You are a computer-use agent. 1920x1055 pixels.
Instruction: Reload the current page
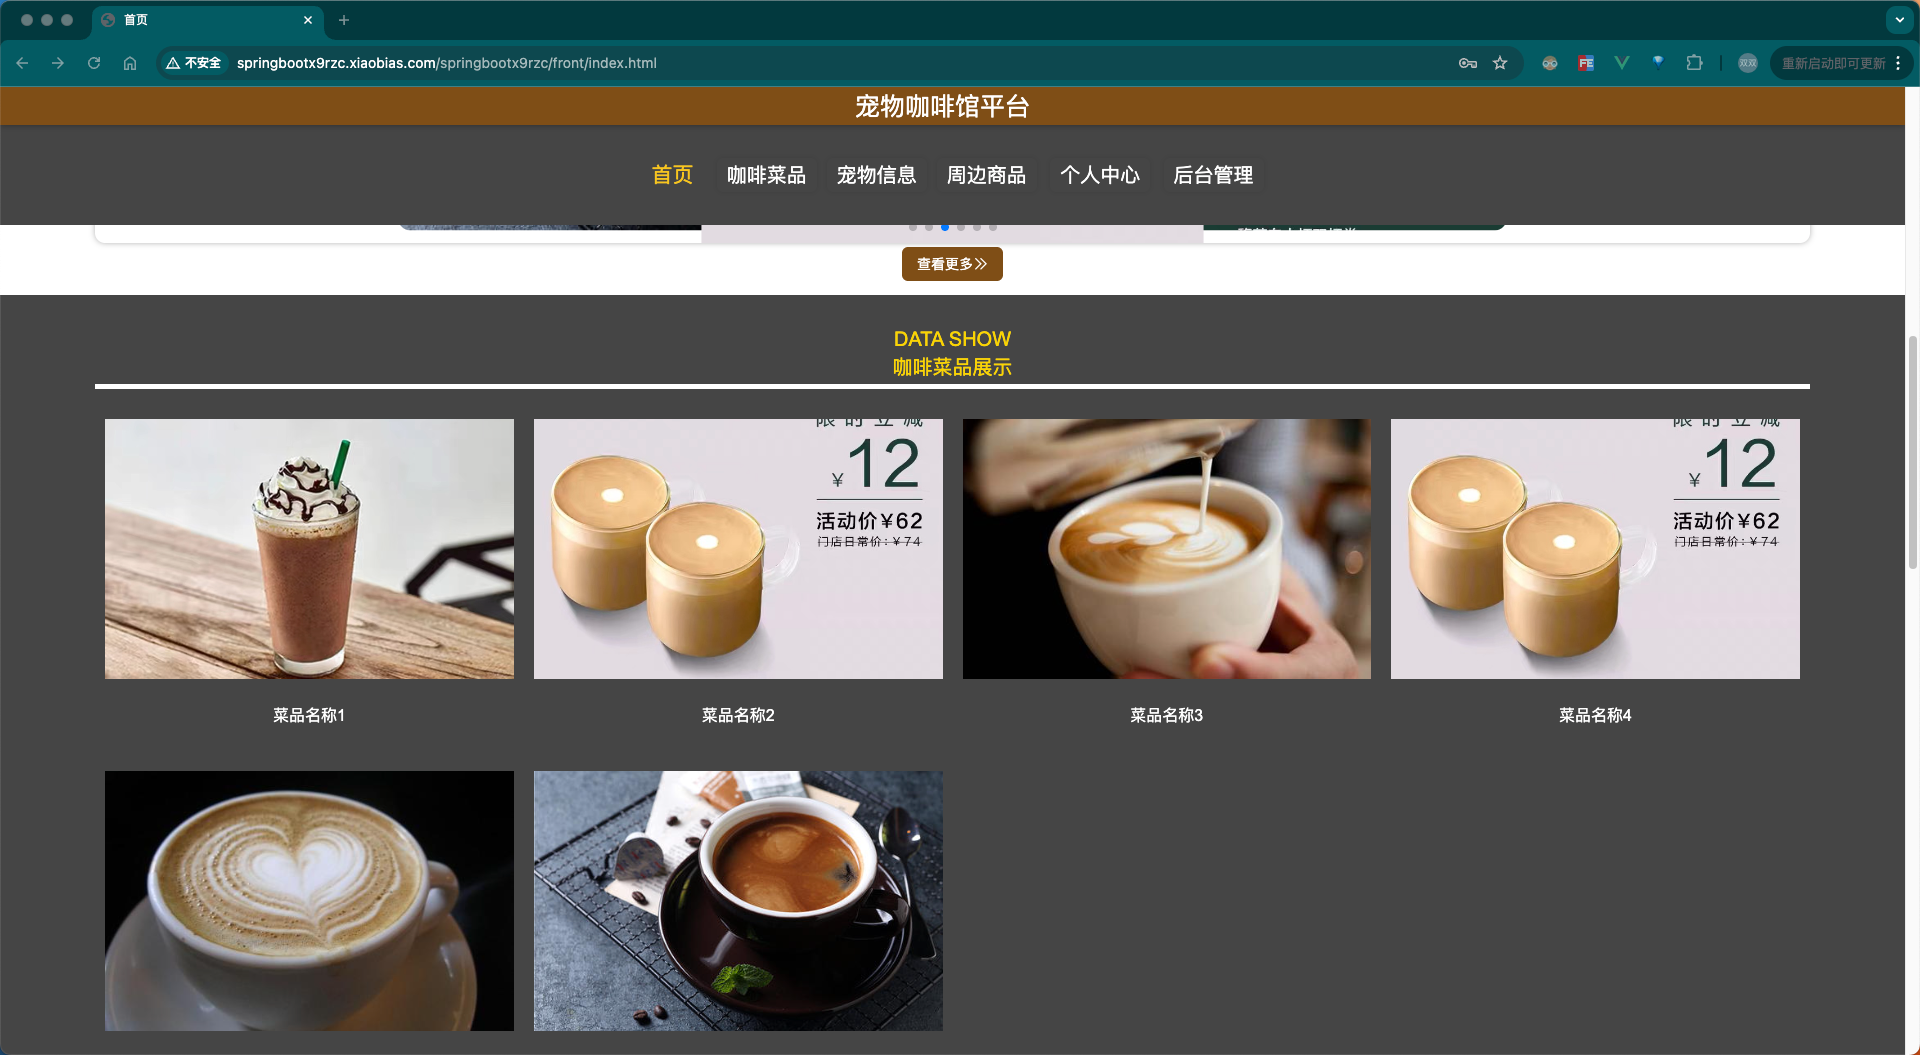click(94, 63)
